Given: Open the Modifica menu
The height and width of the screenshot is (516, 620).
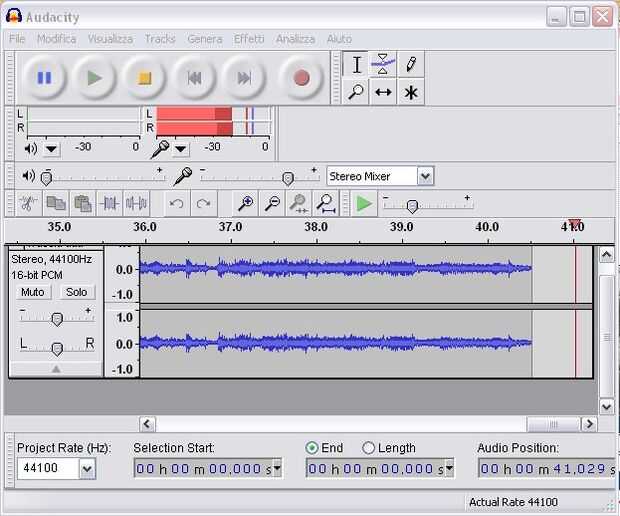Looking at the screenshot, I should click(57, 39).
